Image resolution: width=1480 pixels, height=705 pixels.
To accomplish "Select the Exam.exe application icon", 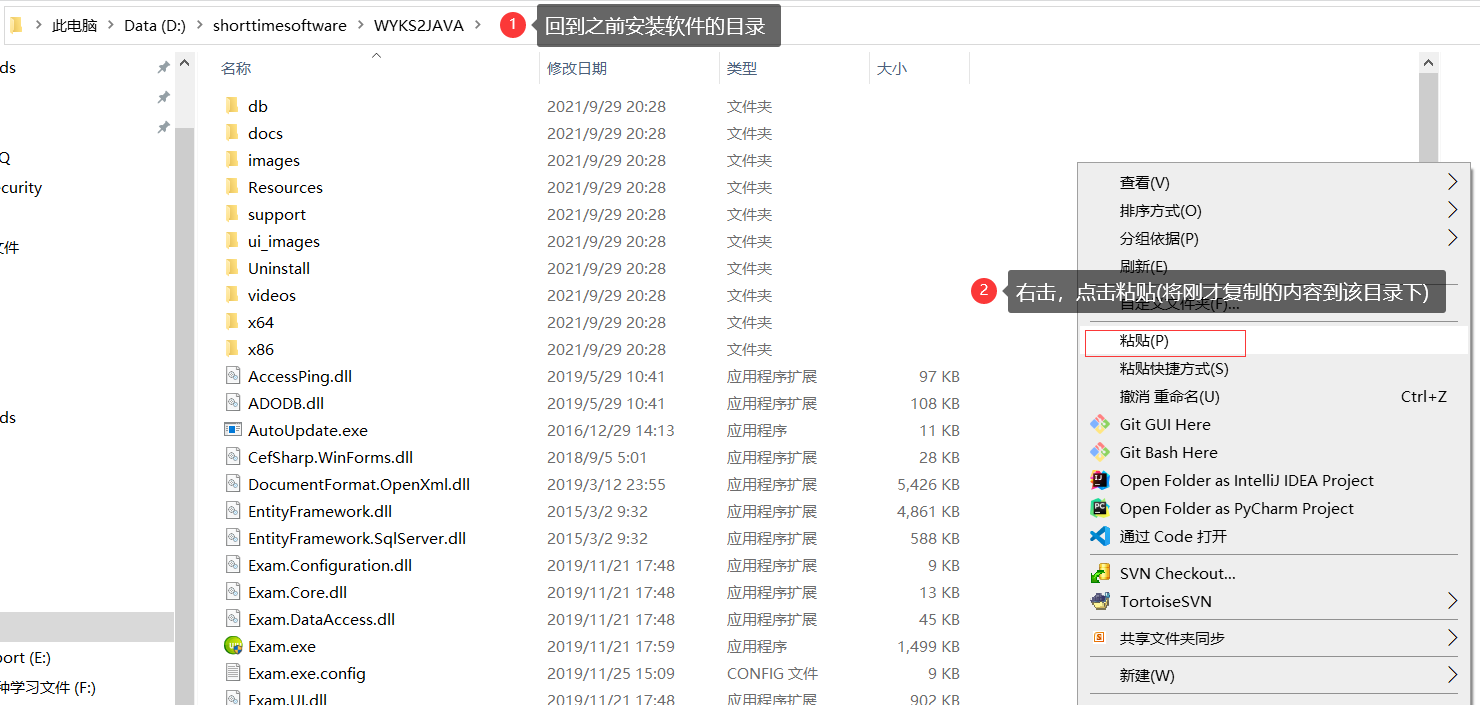I will 233,646.
